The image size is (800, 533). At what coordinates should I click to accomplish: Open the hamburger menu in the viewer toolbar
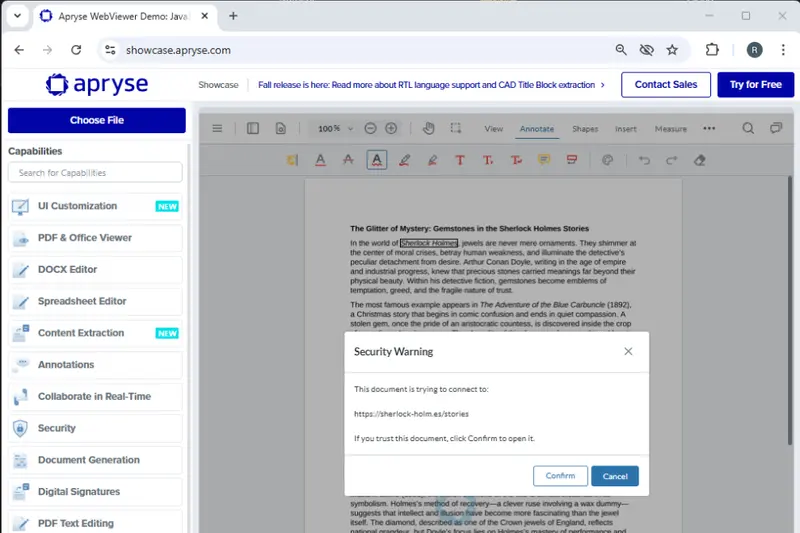217,129
